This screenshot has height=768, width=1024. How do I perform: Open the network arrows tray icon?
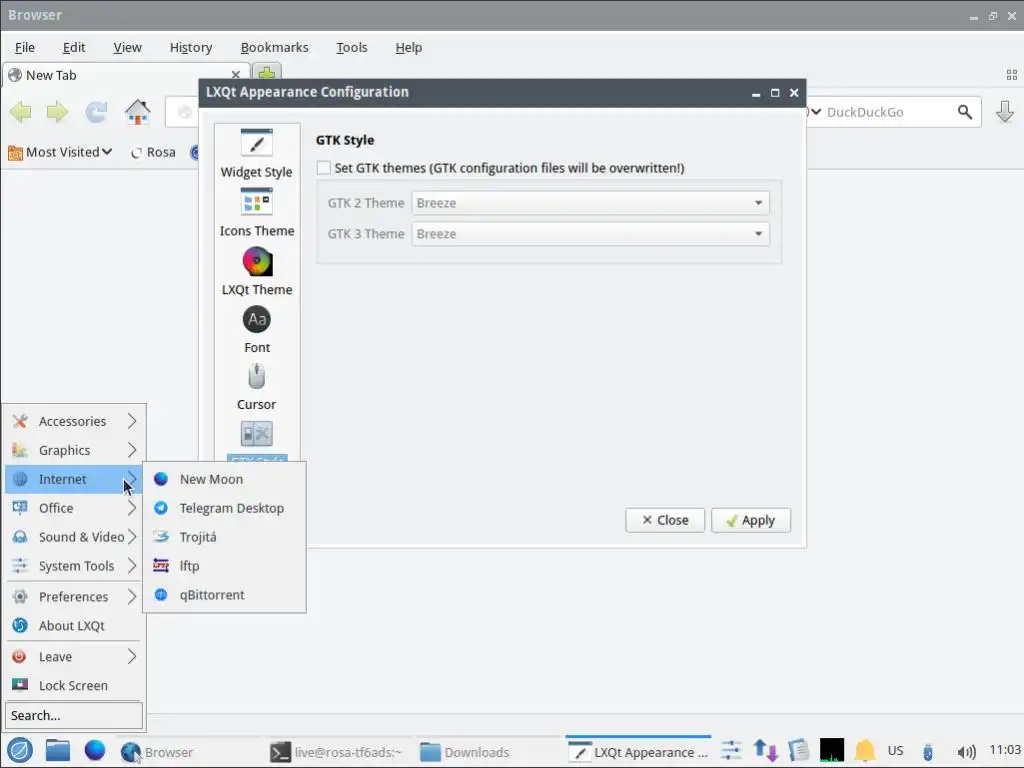(x=765, y=751)
